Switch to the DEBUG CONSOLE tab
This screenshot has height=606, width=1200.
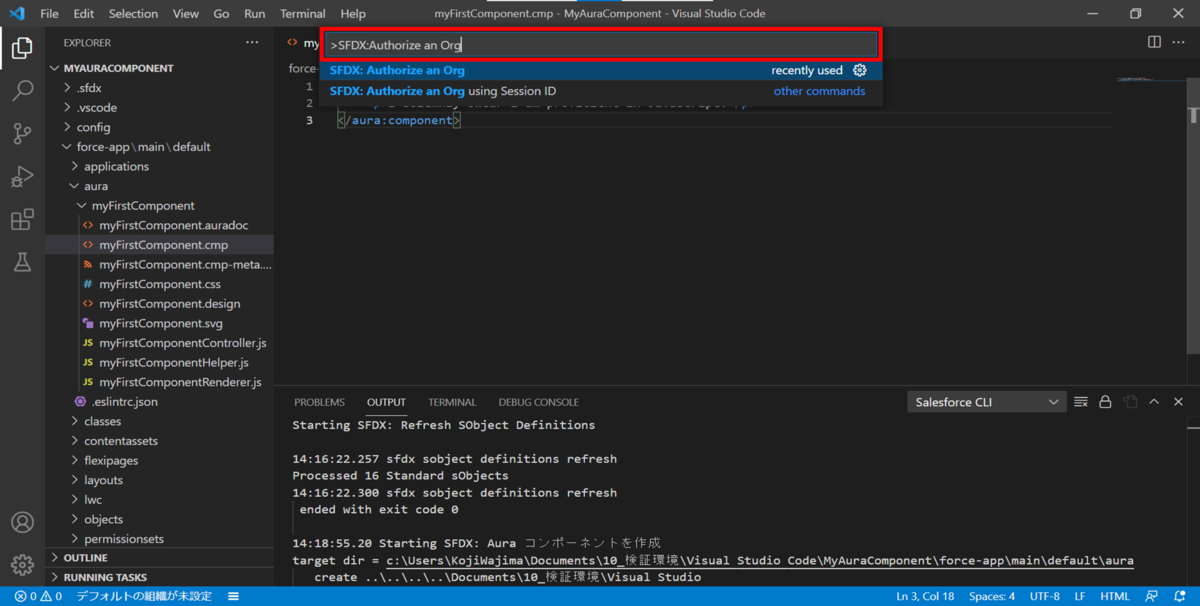539,402
